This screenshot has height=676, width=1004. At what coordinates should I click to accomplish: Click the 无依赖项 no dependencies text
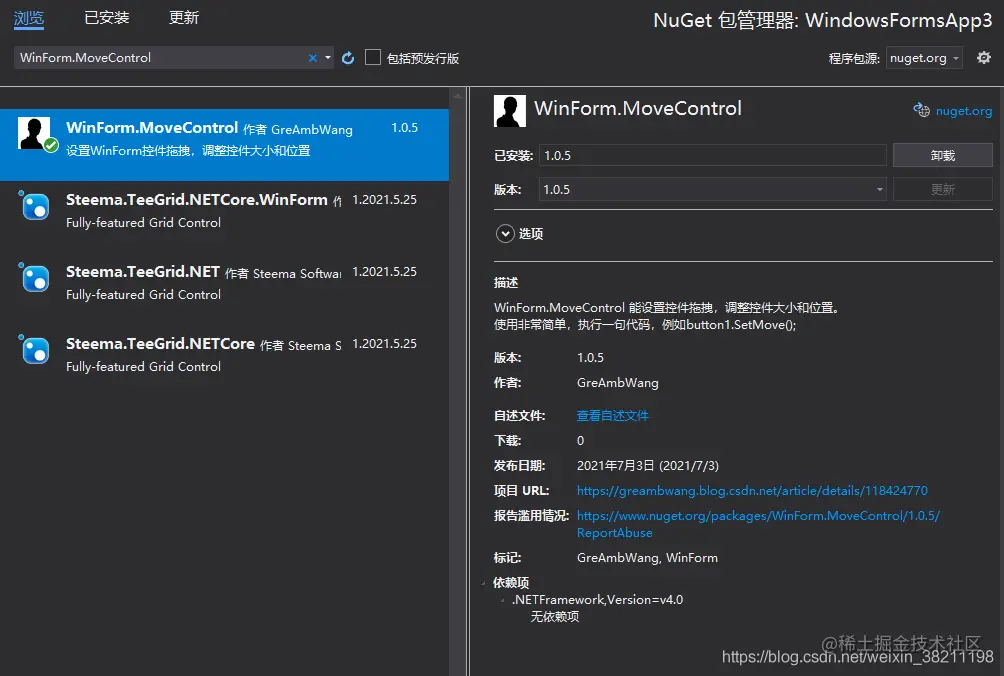click(555, 616)
